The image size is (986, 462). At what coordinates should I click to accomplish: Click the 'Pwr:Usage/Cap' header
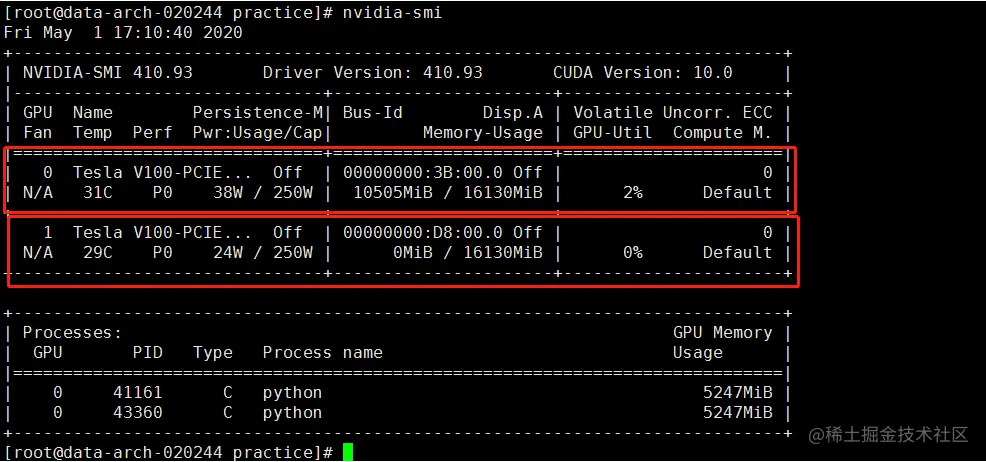pyautogui.click(x=257, y=133)
